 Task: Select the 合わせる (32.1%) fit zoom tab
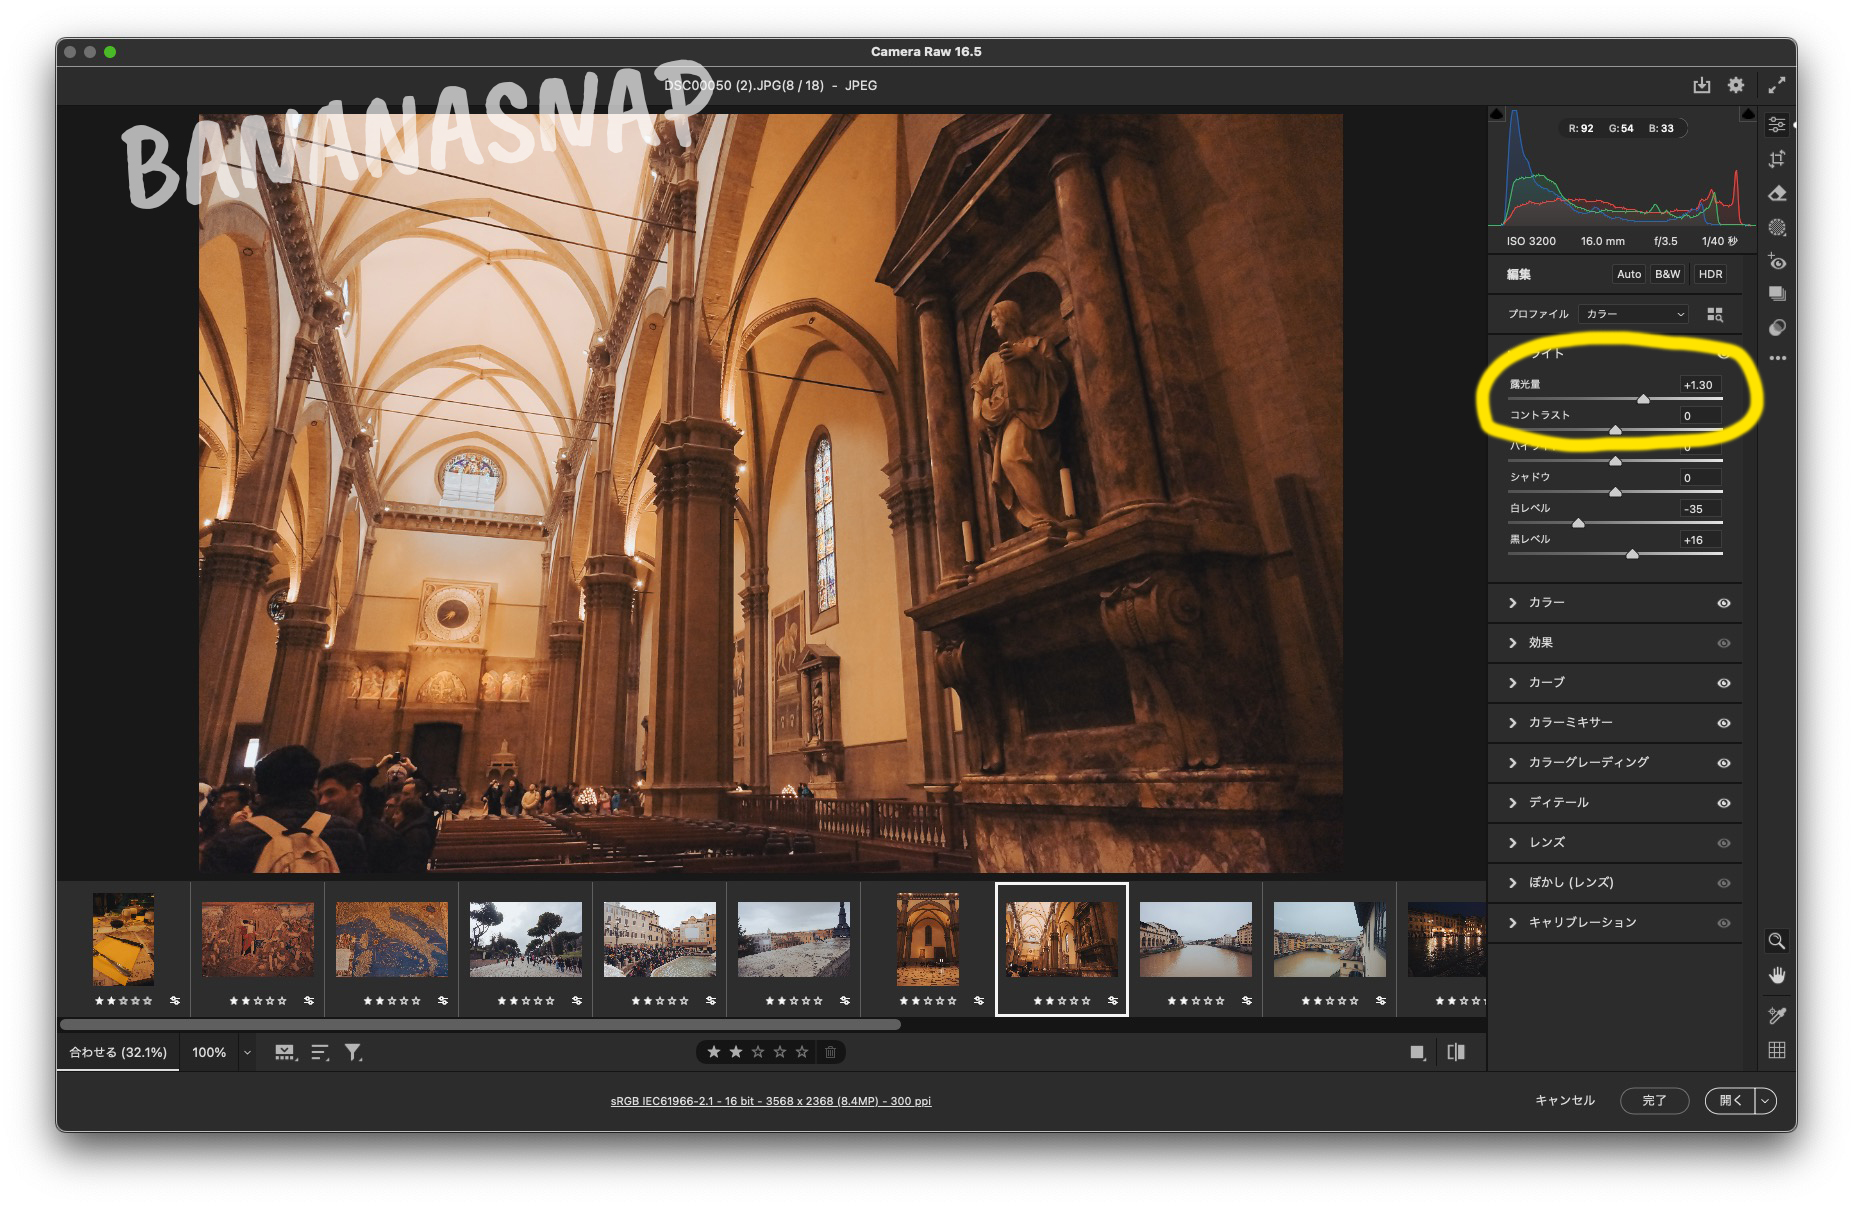(118, 1052)
